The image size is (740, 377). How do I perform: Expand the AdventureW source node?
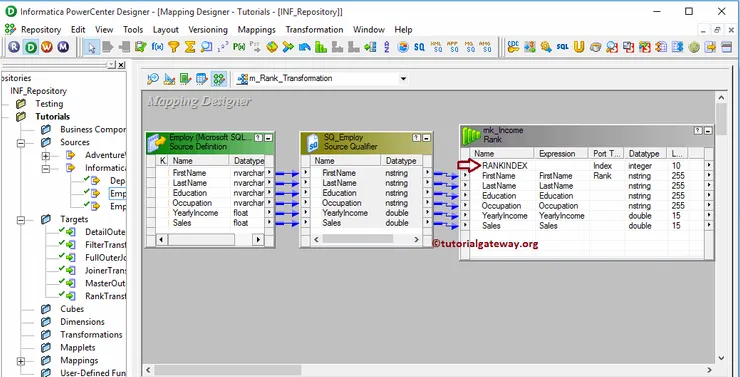click(46, 155)
